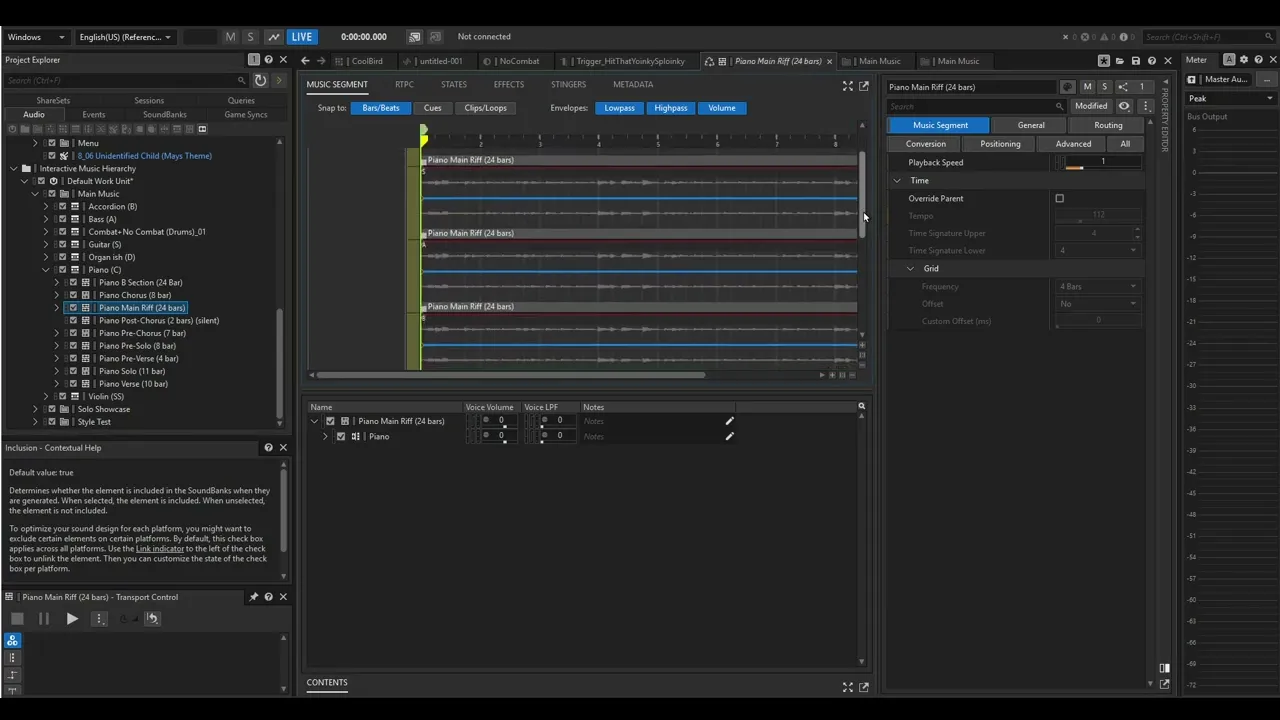Image resolution: width=1280 pixels, height=720 pixels.
Task: Open color palette for Piano Main Riff
Action: pyautogui.click(x=1067, y=87)
